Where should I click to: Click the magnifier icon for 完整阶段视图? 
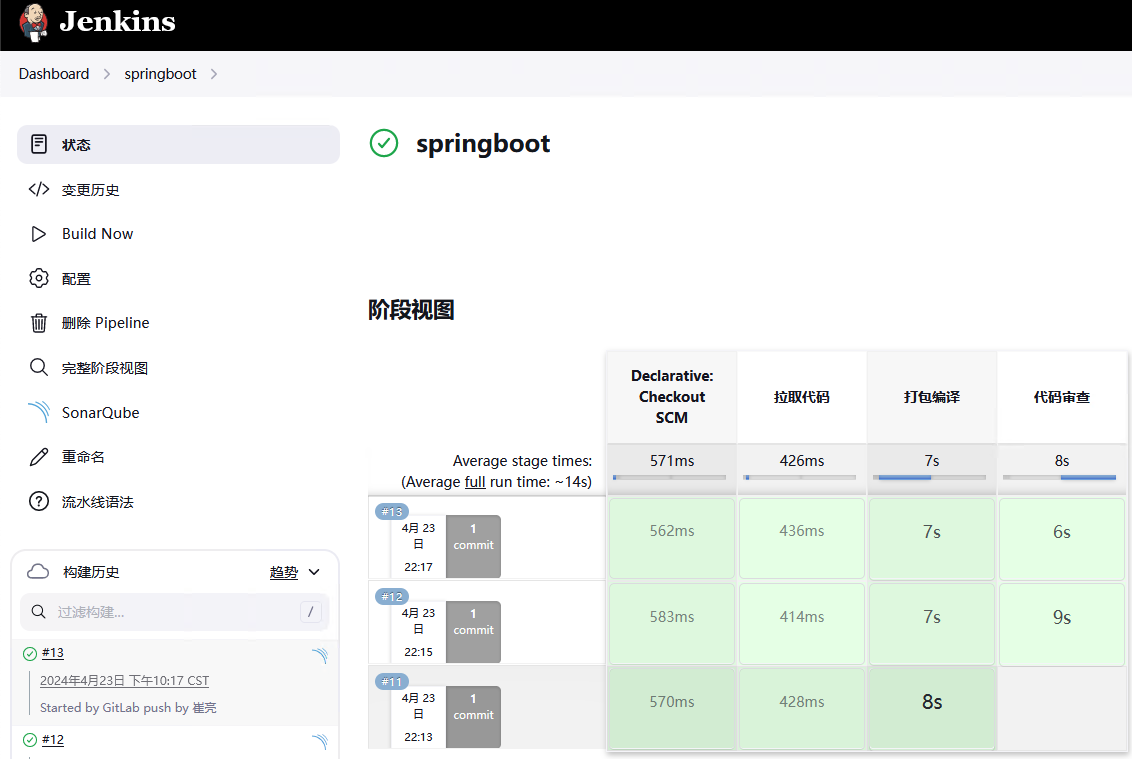39,368
